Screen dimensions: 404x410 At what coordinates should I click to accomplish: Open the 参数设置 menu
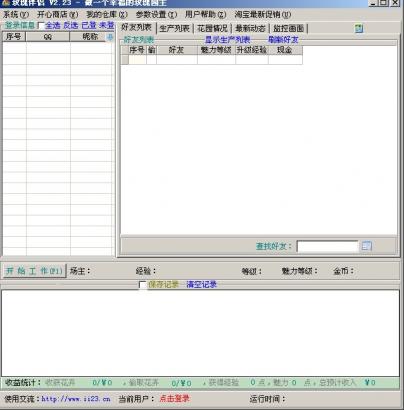(x=156, y=15)
